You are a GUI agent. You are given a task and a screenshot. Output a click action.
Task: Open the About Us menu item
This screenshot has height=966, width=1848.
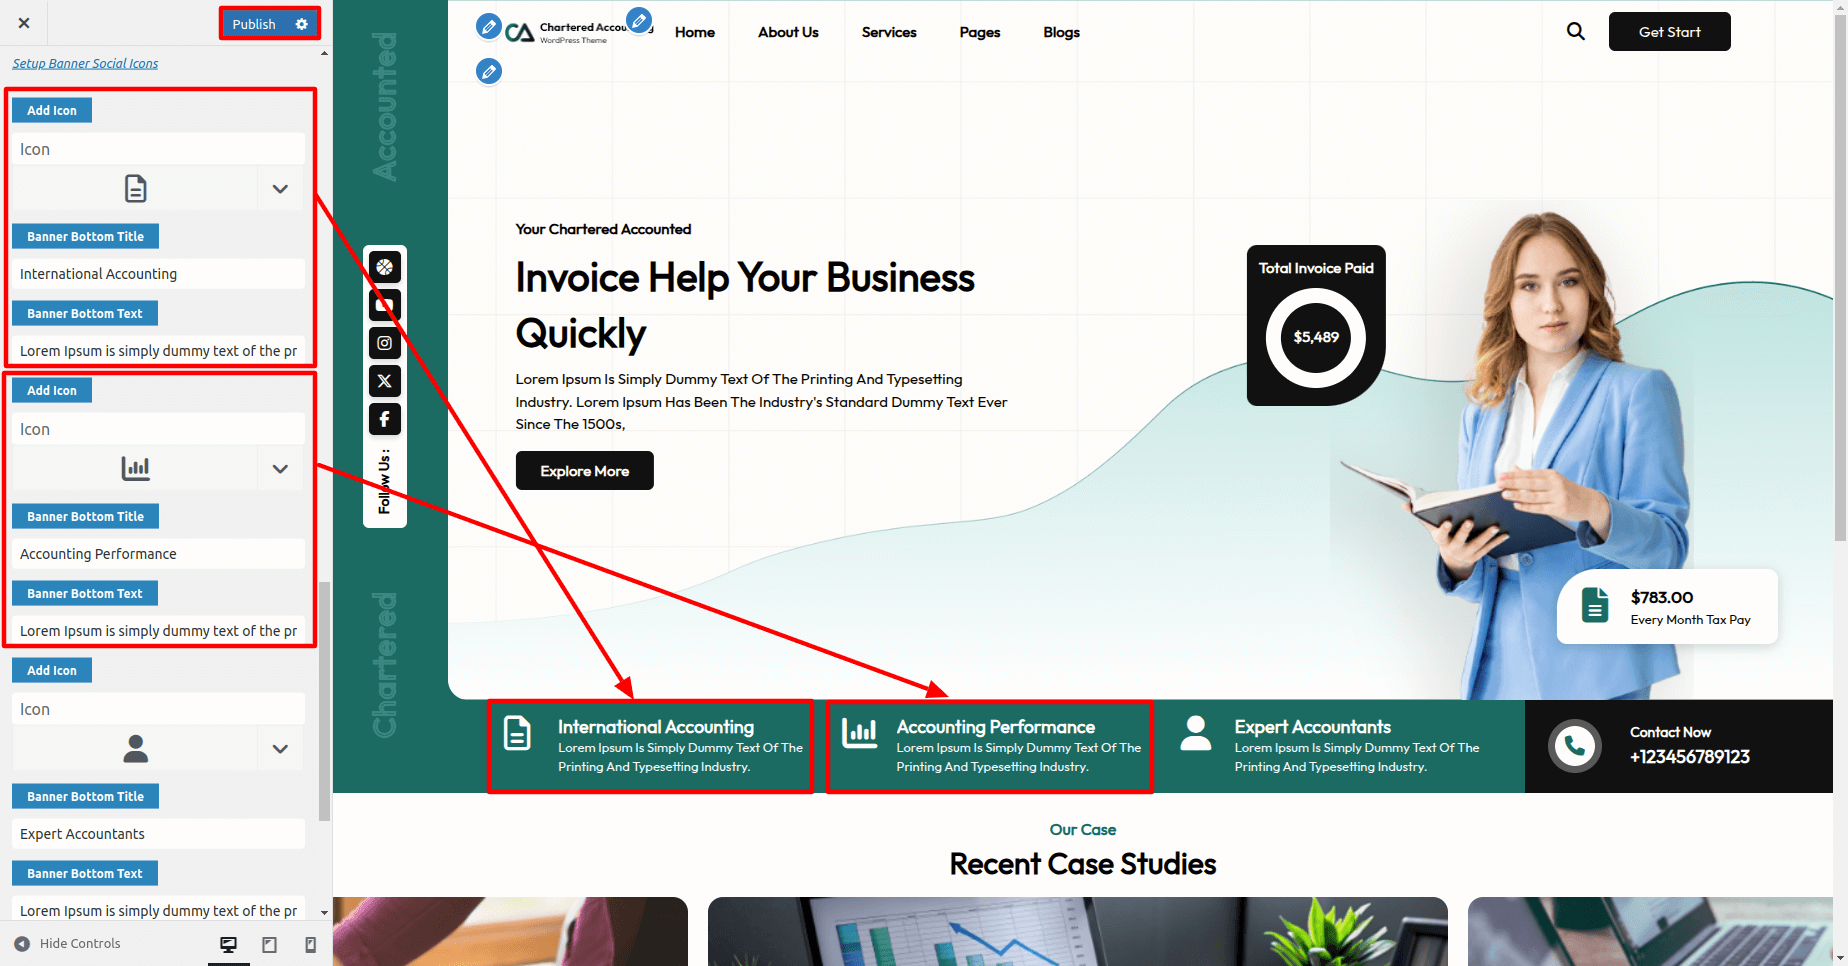[x=787, y=32]
